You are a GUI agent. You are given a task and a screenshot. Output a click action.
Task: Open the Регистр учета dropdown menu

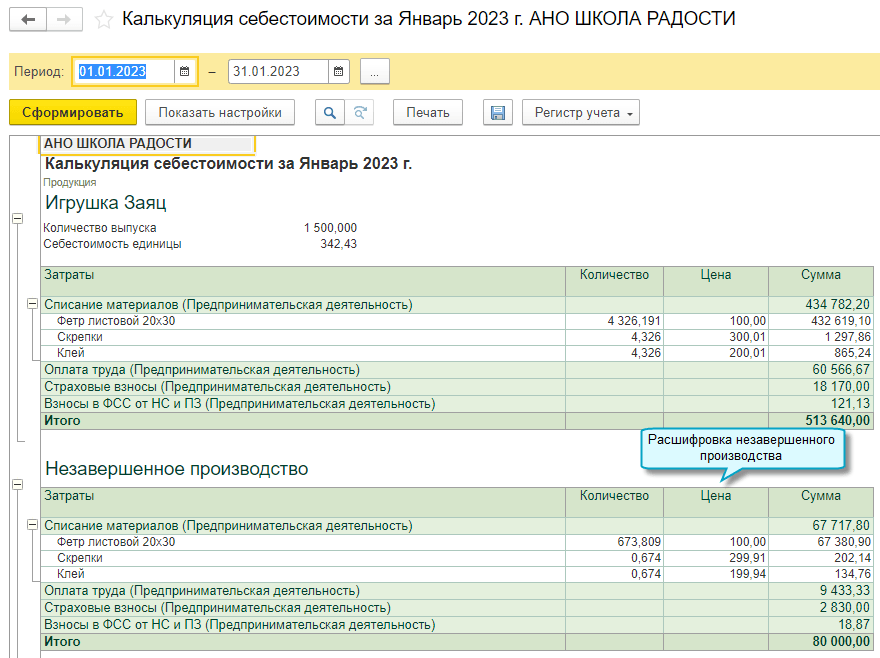click(580, 113)
